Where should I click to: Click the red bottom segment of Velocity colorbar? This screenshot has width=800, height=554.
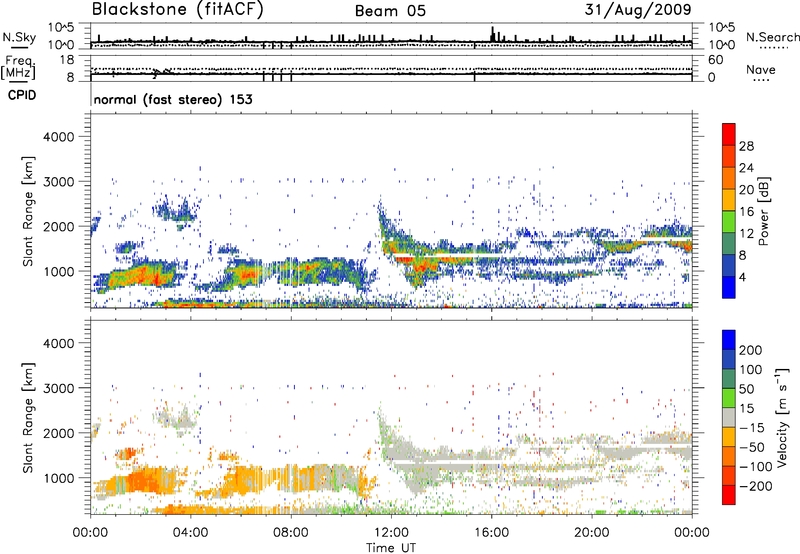(x=729, y=495)
